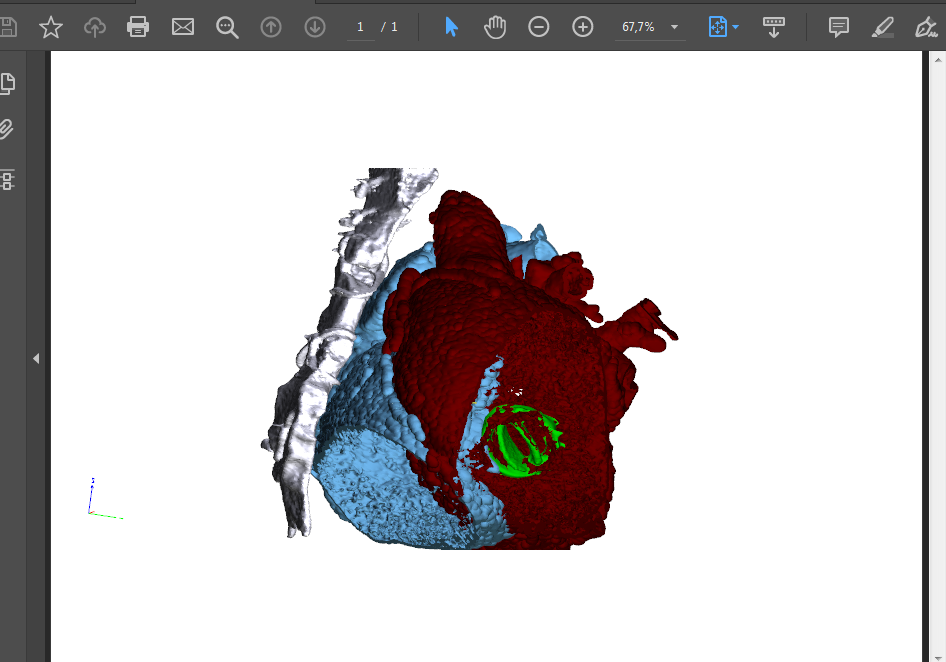Activate the hand pan tool
Image resolution: width=946 pixels, height=662 pixels.
tap(495, 27)
